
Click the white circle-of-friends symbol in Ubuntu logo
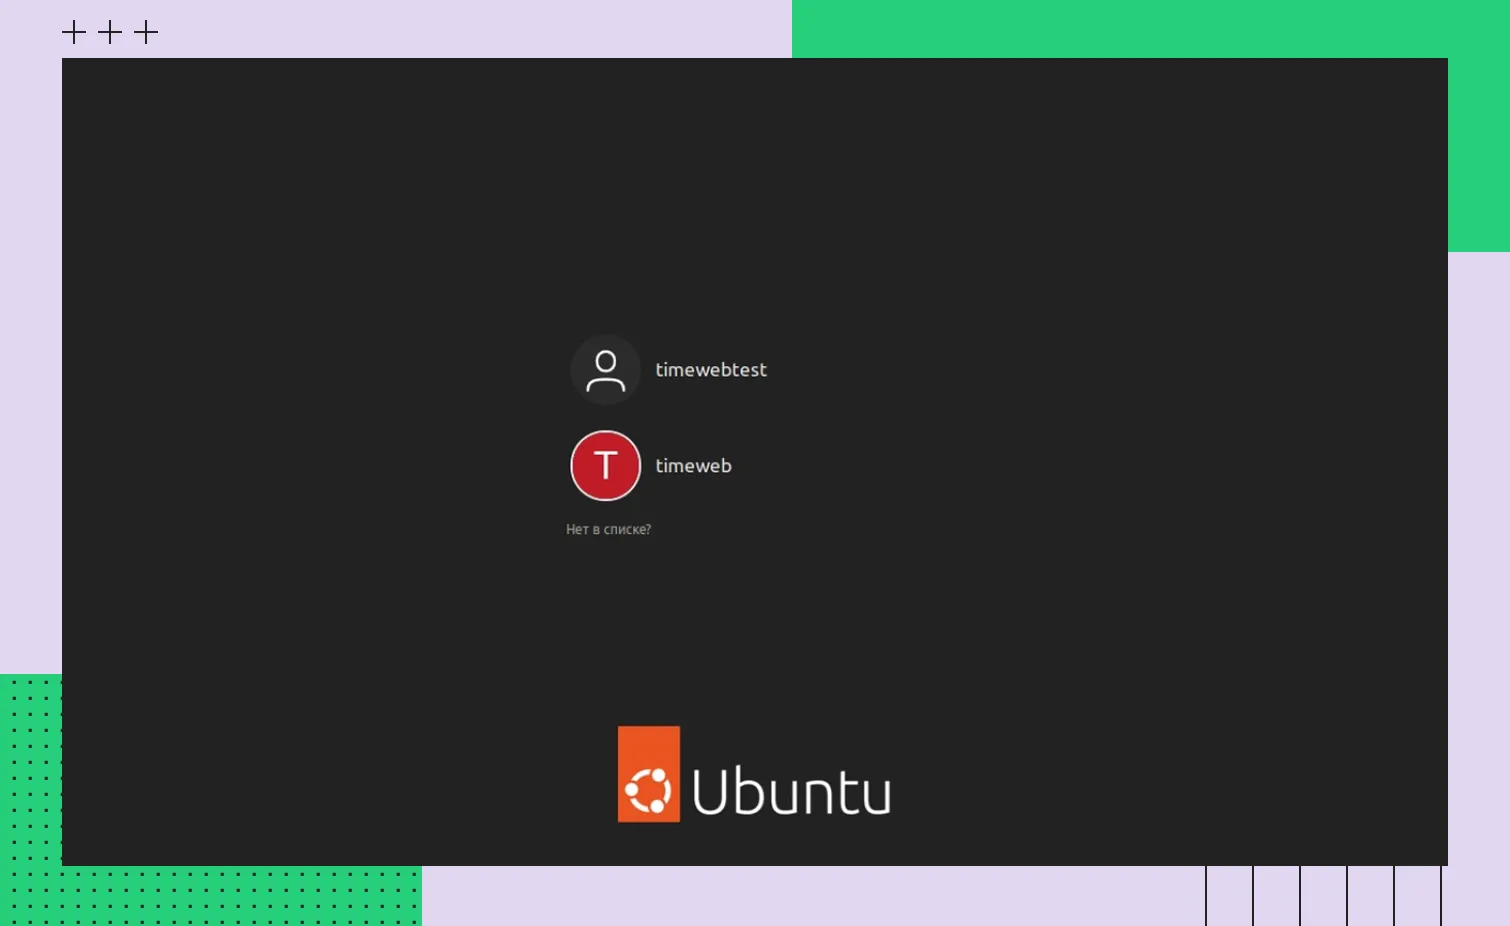pos(648,792)
